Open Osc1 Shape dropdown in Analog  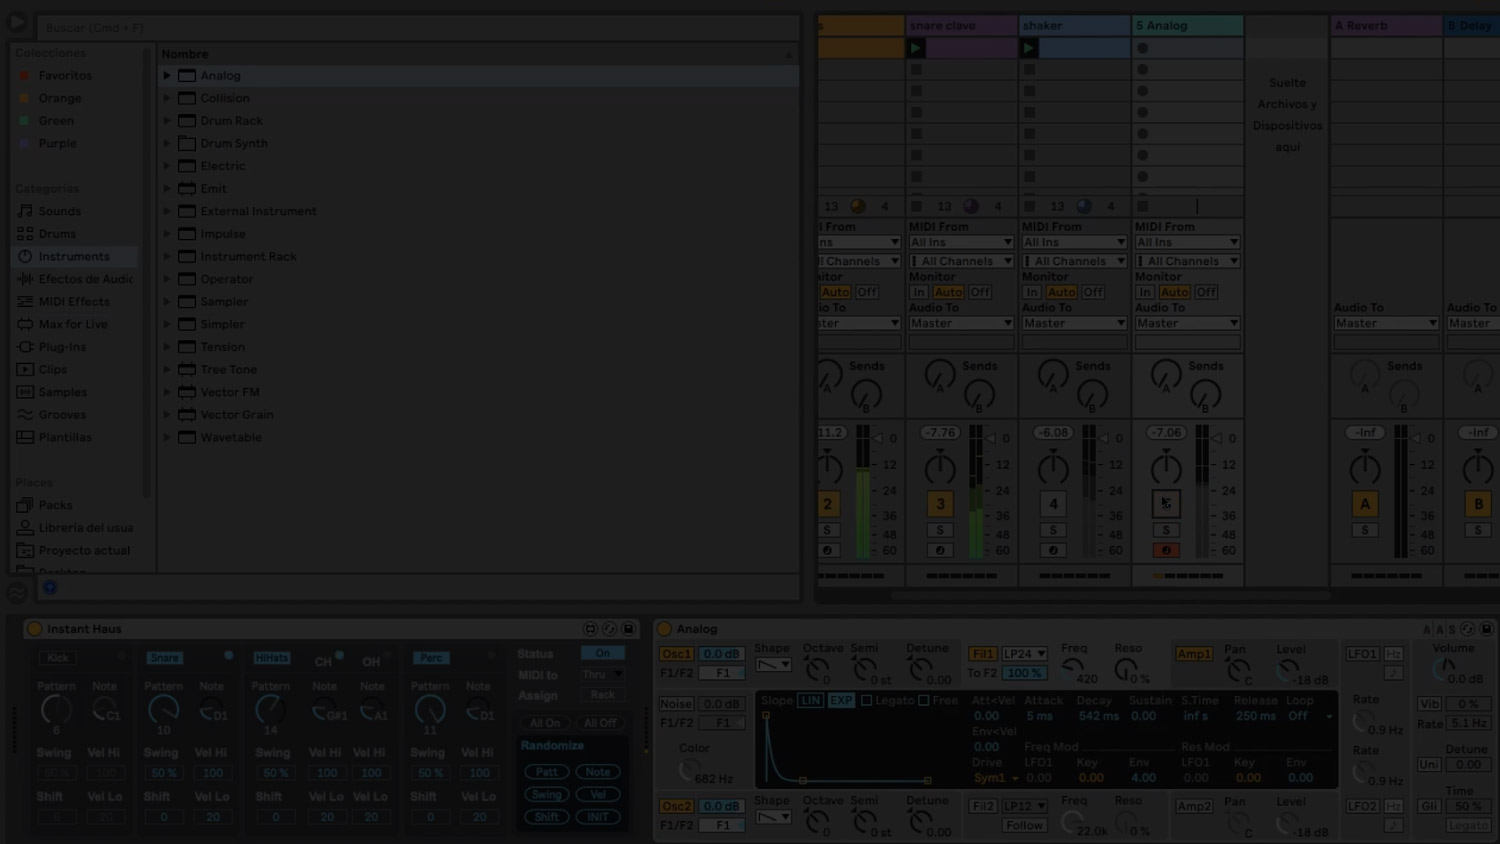pyautogui.click(x=772, y=665)
